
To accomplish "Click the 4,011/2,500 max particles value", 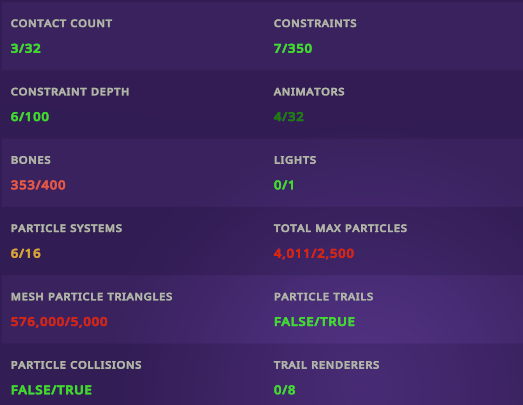I will coord(314,254).
